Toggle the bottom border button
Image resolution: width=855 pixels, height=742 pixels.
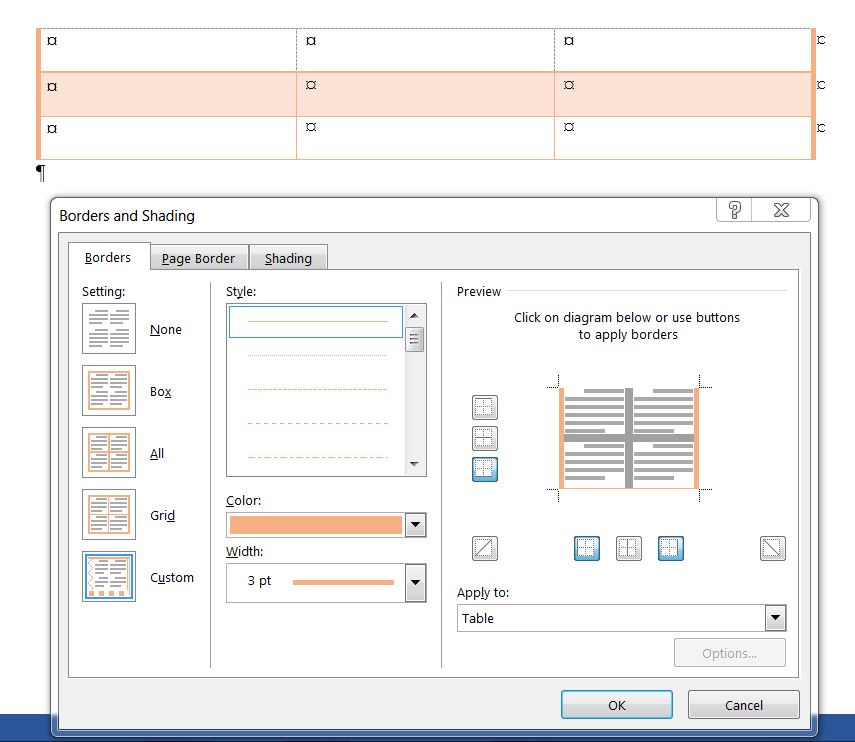coord(484,469)
